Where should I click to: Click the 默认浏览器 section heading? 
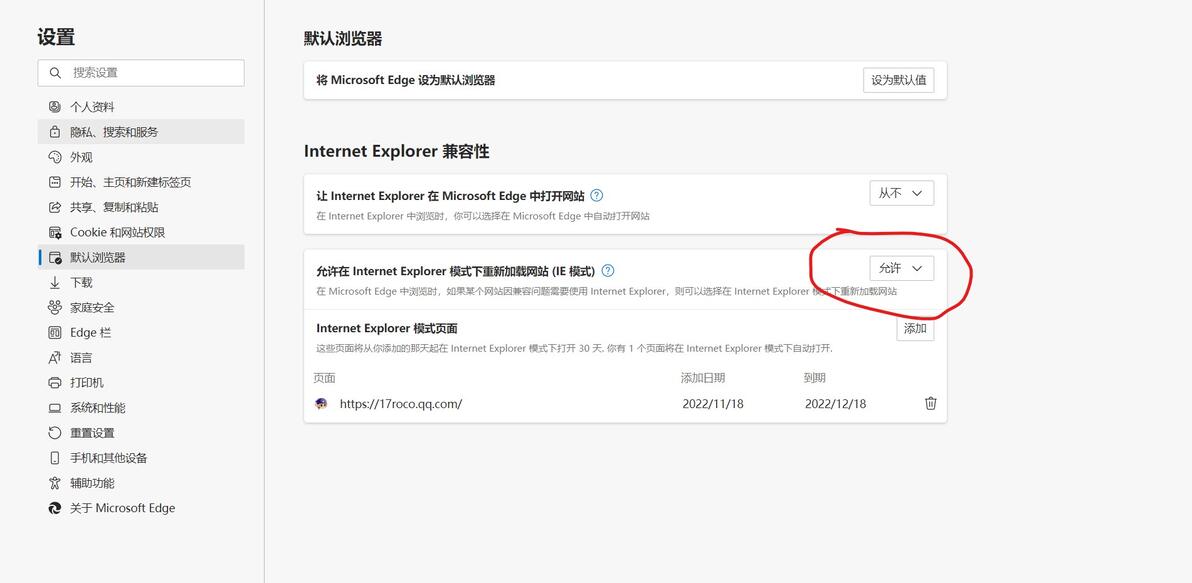tap(343, 39)
